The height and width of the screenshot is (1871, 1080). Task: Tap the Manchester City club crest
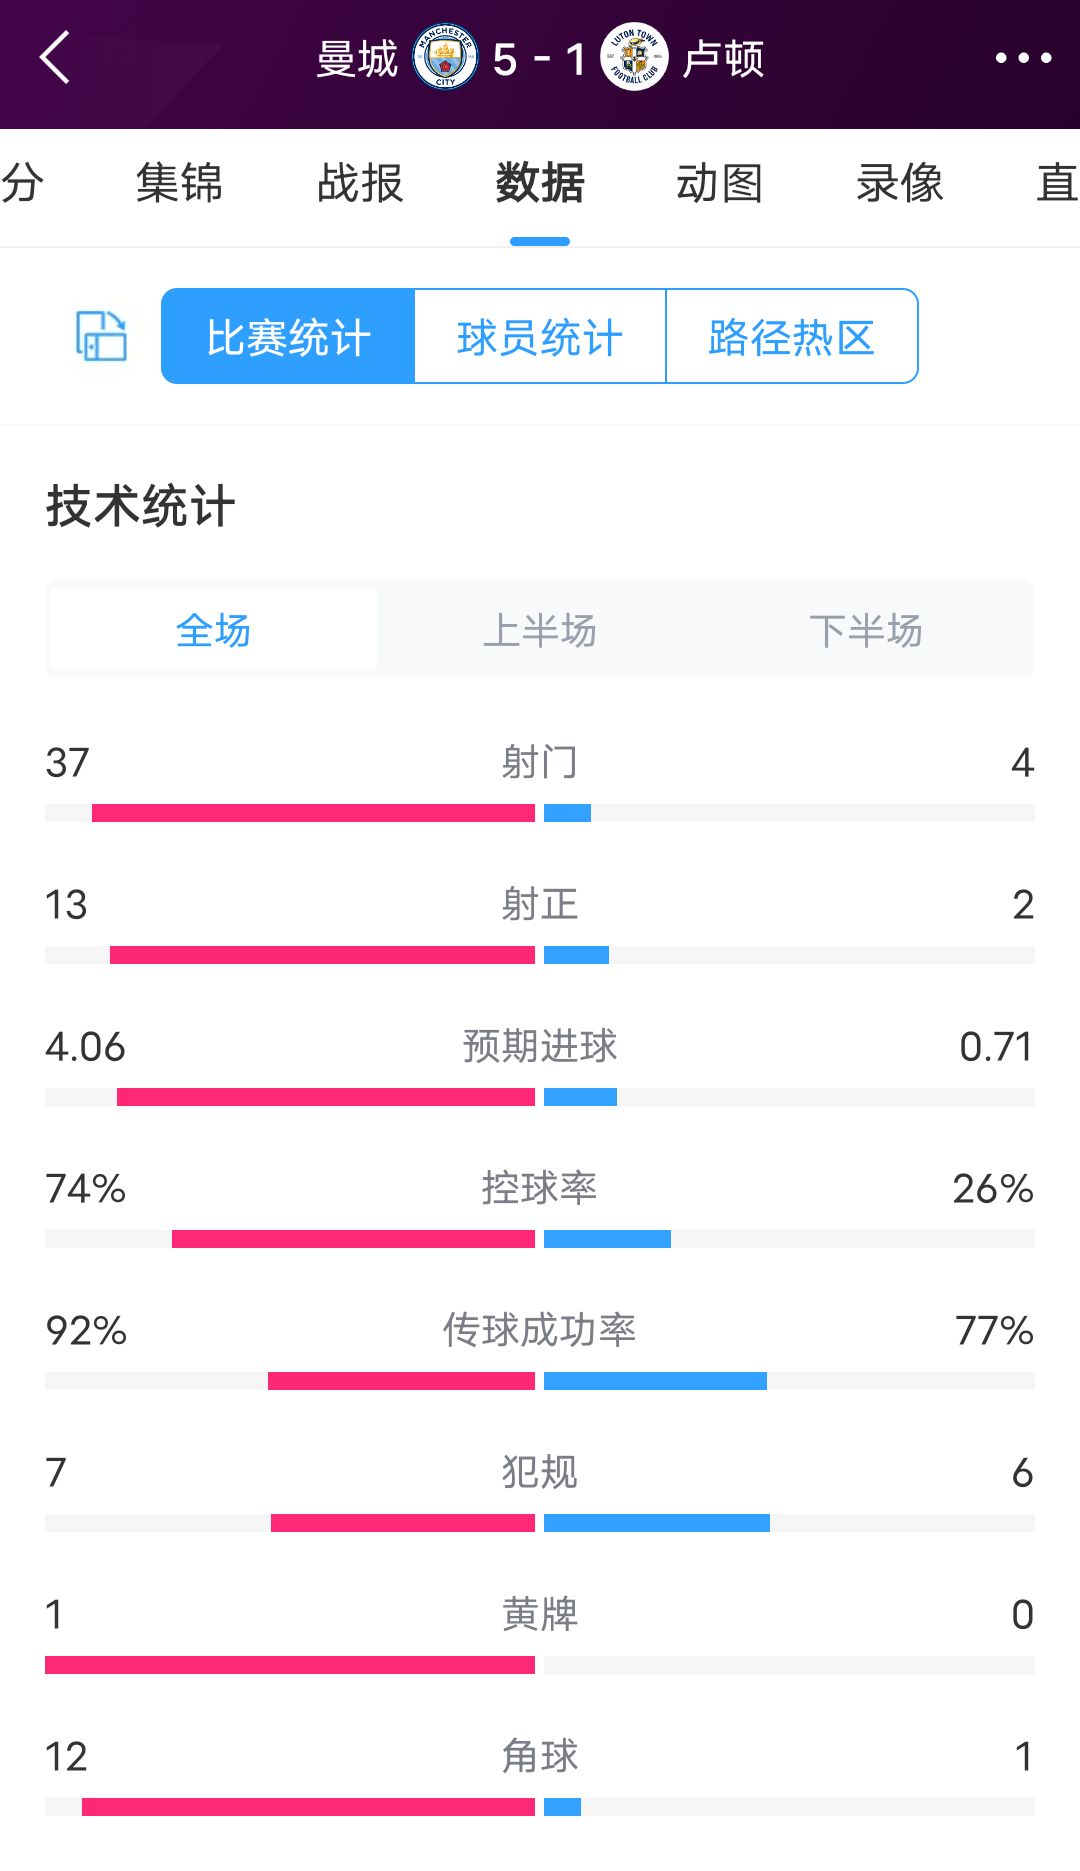pyautogui.click(x=445, y=57)
